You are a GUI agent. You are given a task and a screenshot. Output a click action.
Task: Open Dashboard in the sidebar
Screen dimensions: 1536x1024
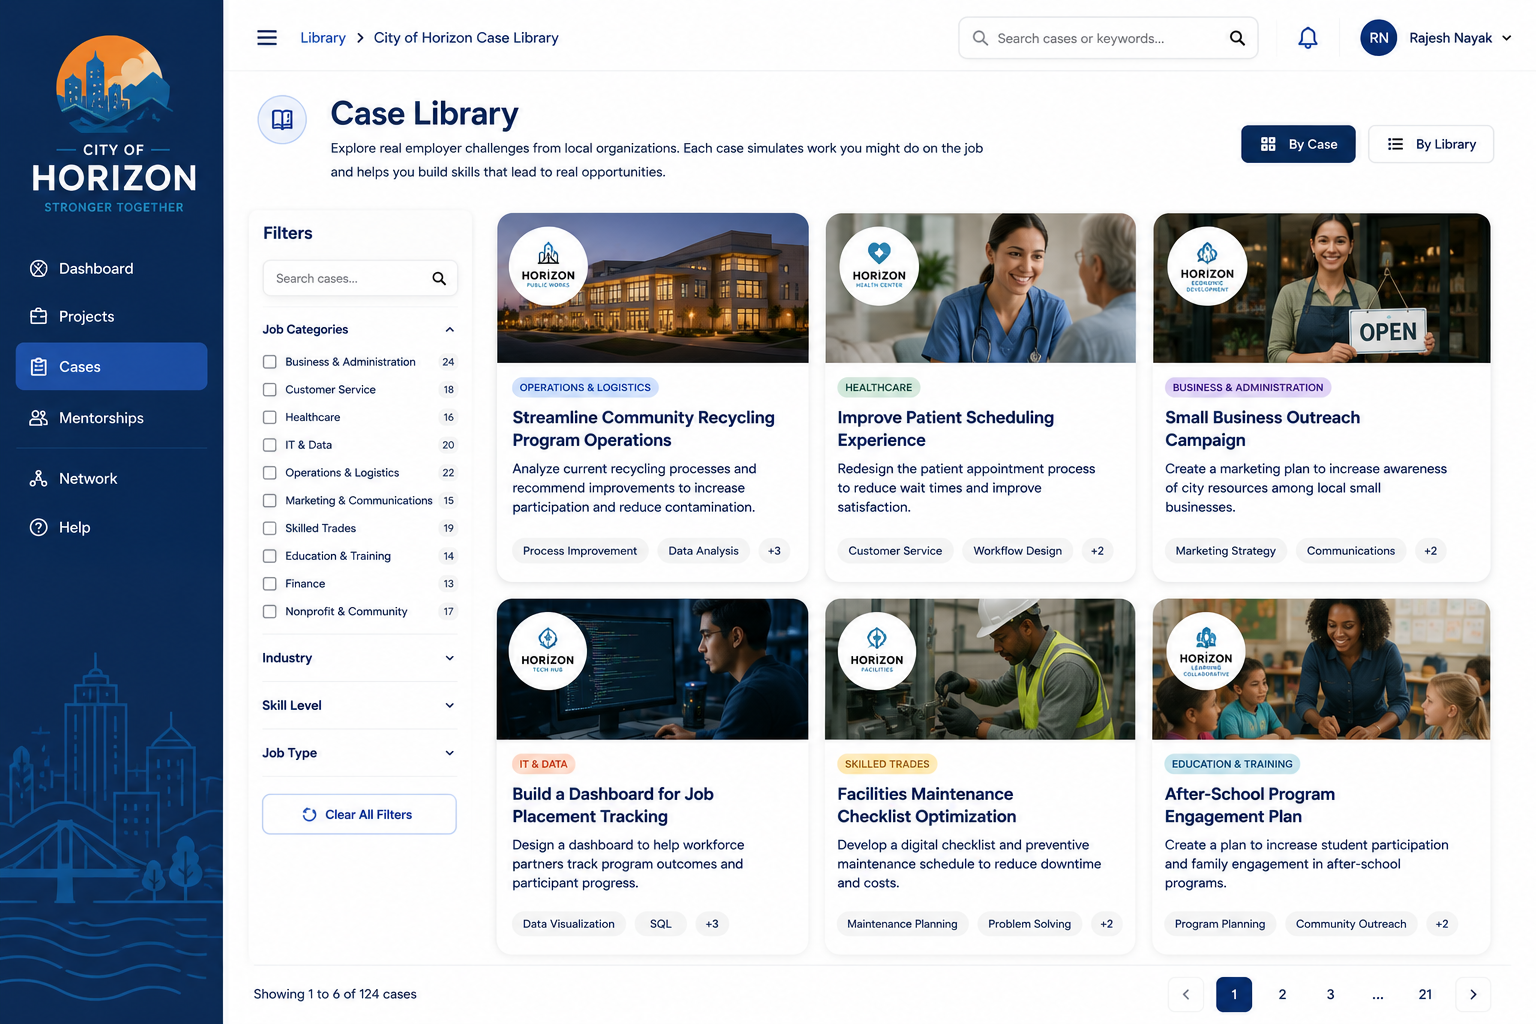pos(112,268)
